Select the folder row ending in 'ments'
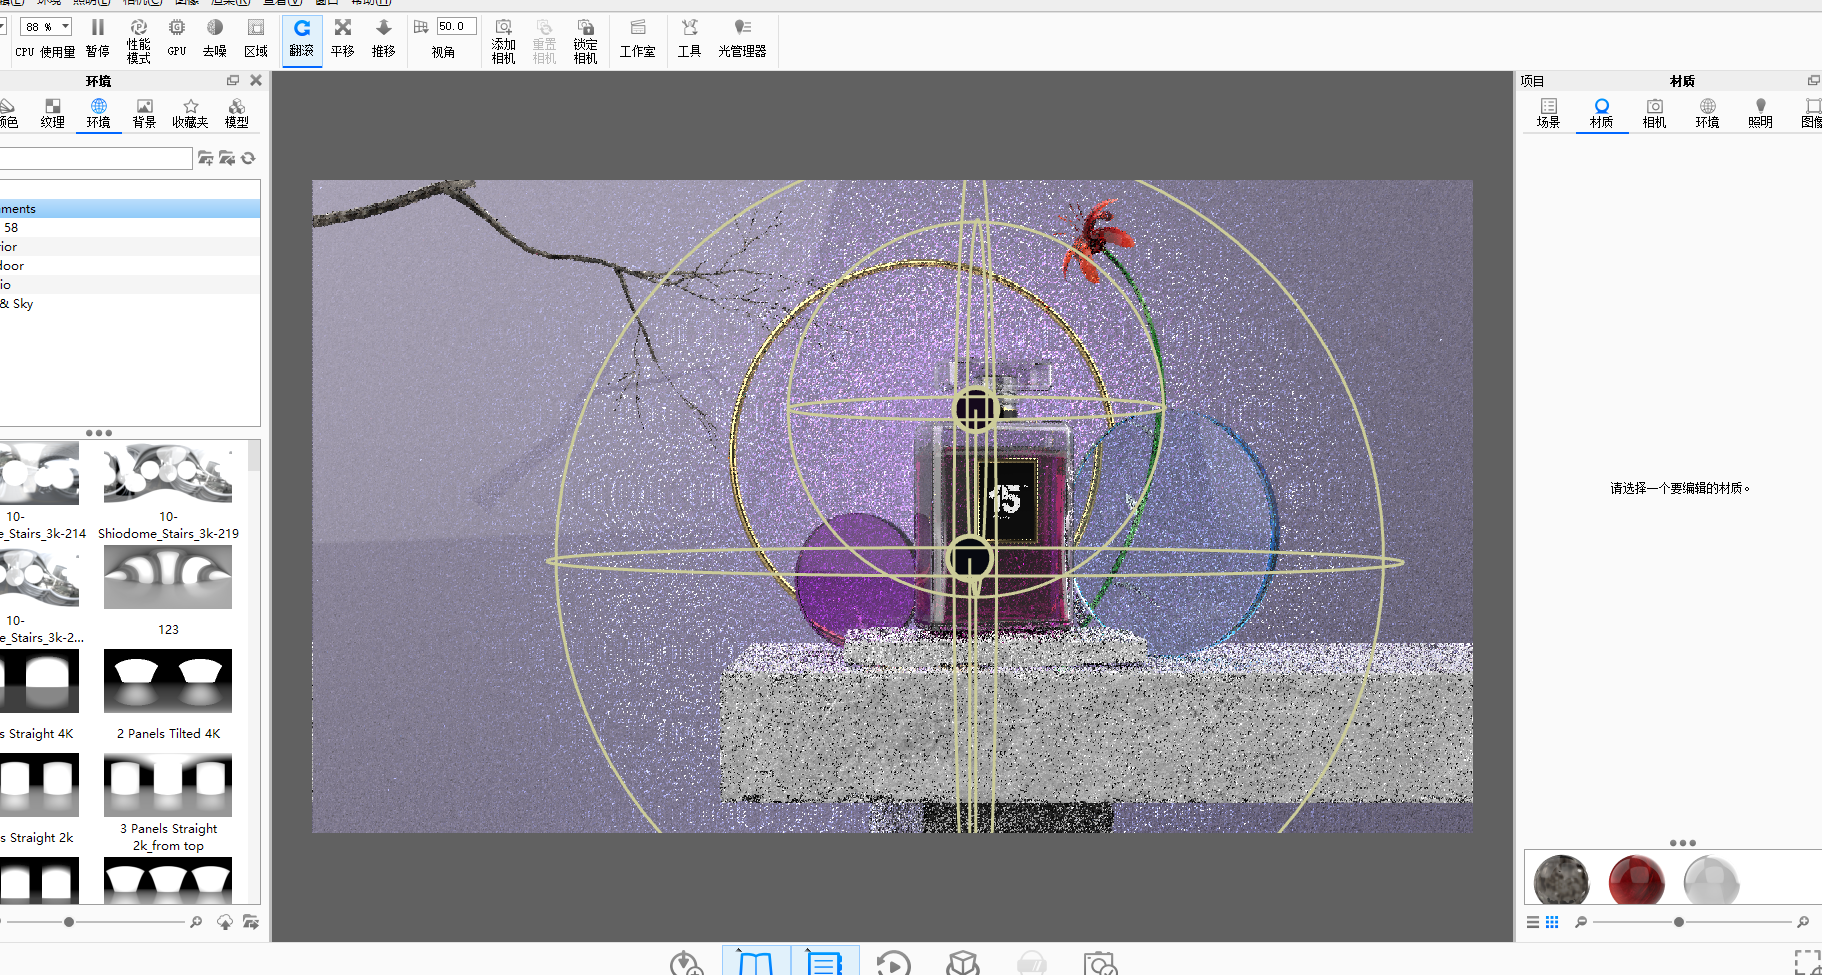This screenshot has width=1822, height=975. click(x=130, y=209)
